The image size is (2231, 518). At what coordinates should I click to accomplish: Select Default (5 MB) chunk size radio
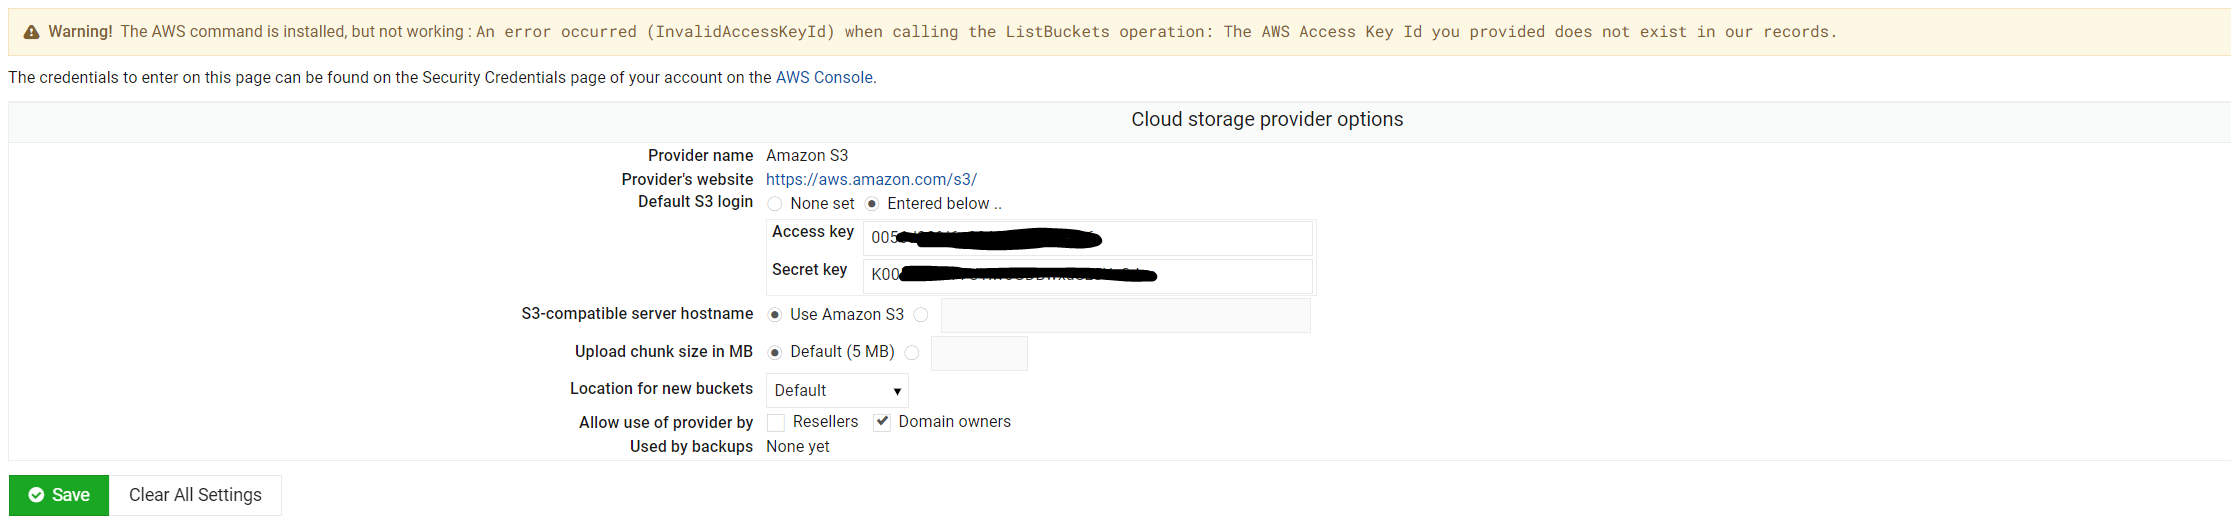point(775,352)
